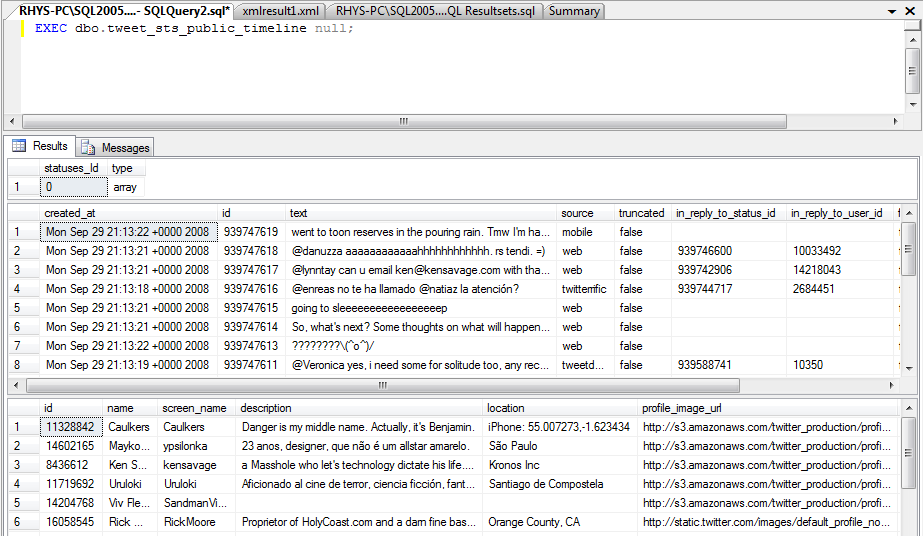Click the location column header
Screen dimensions: 923x536
(560, 408)
